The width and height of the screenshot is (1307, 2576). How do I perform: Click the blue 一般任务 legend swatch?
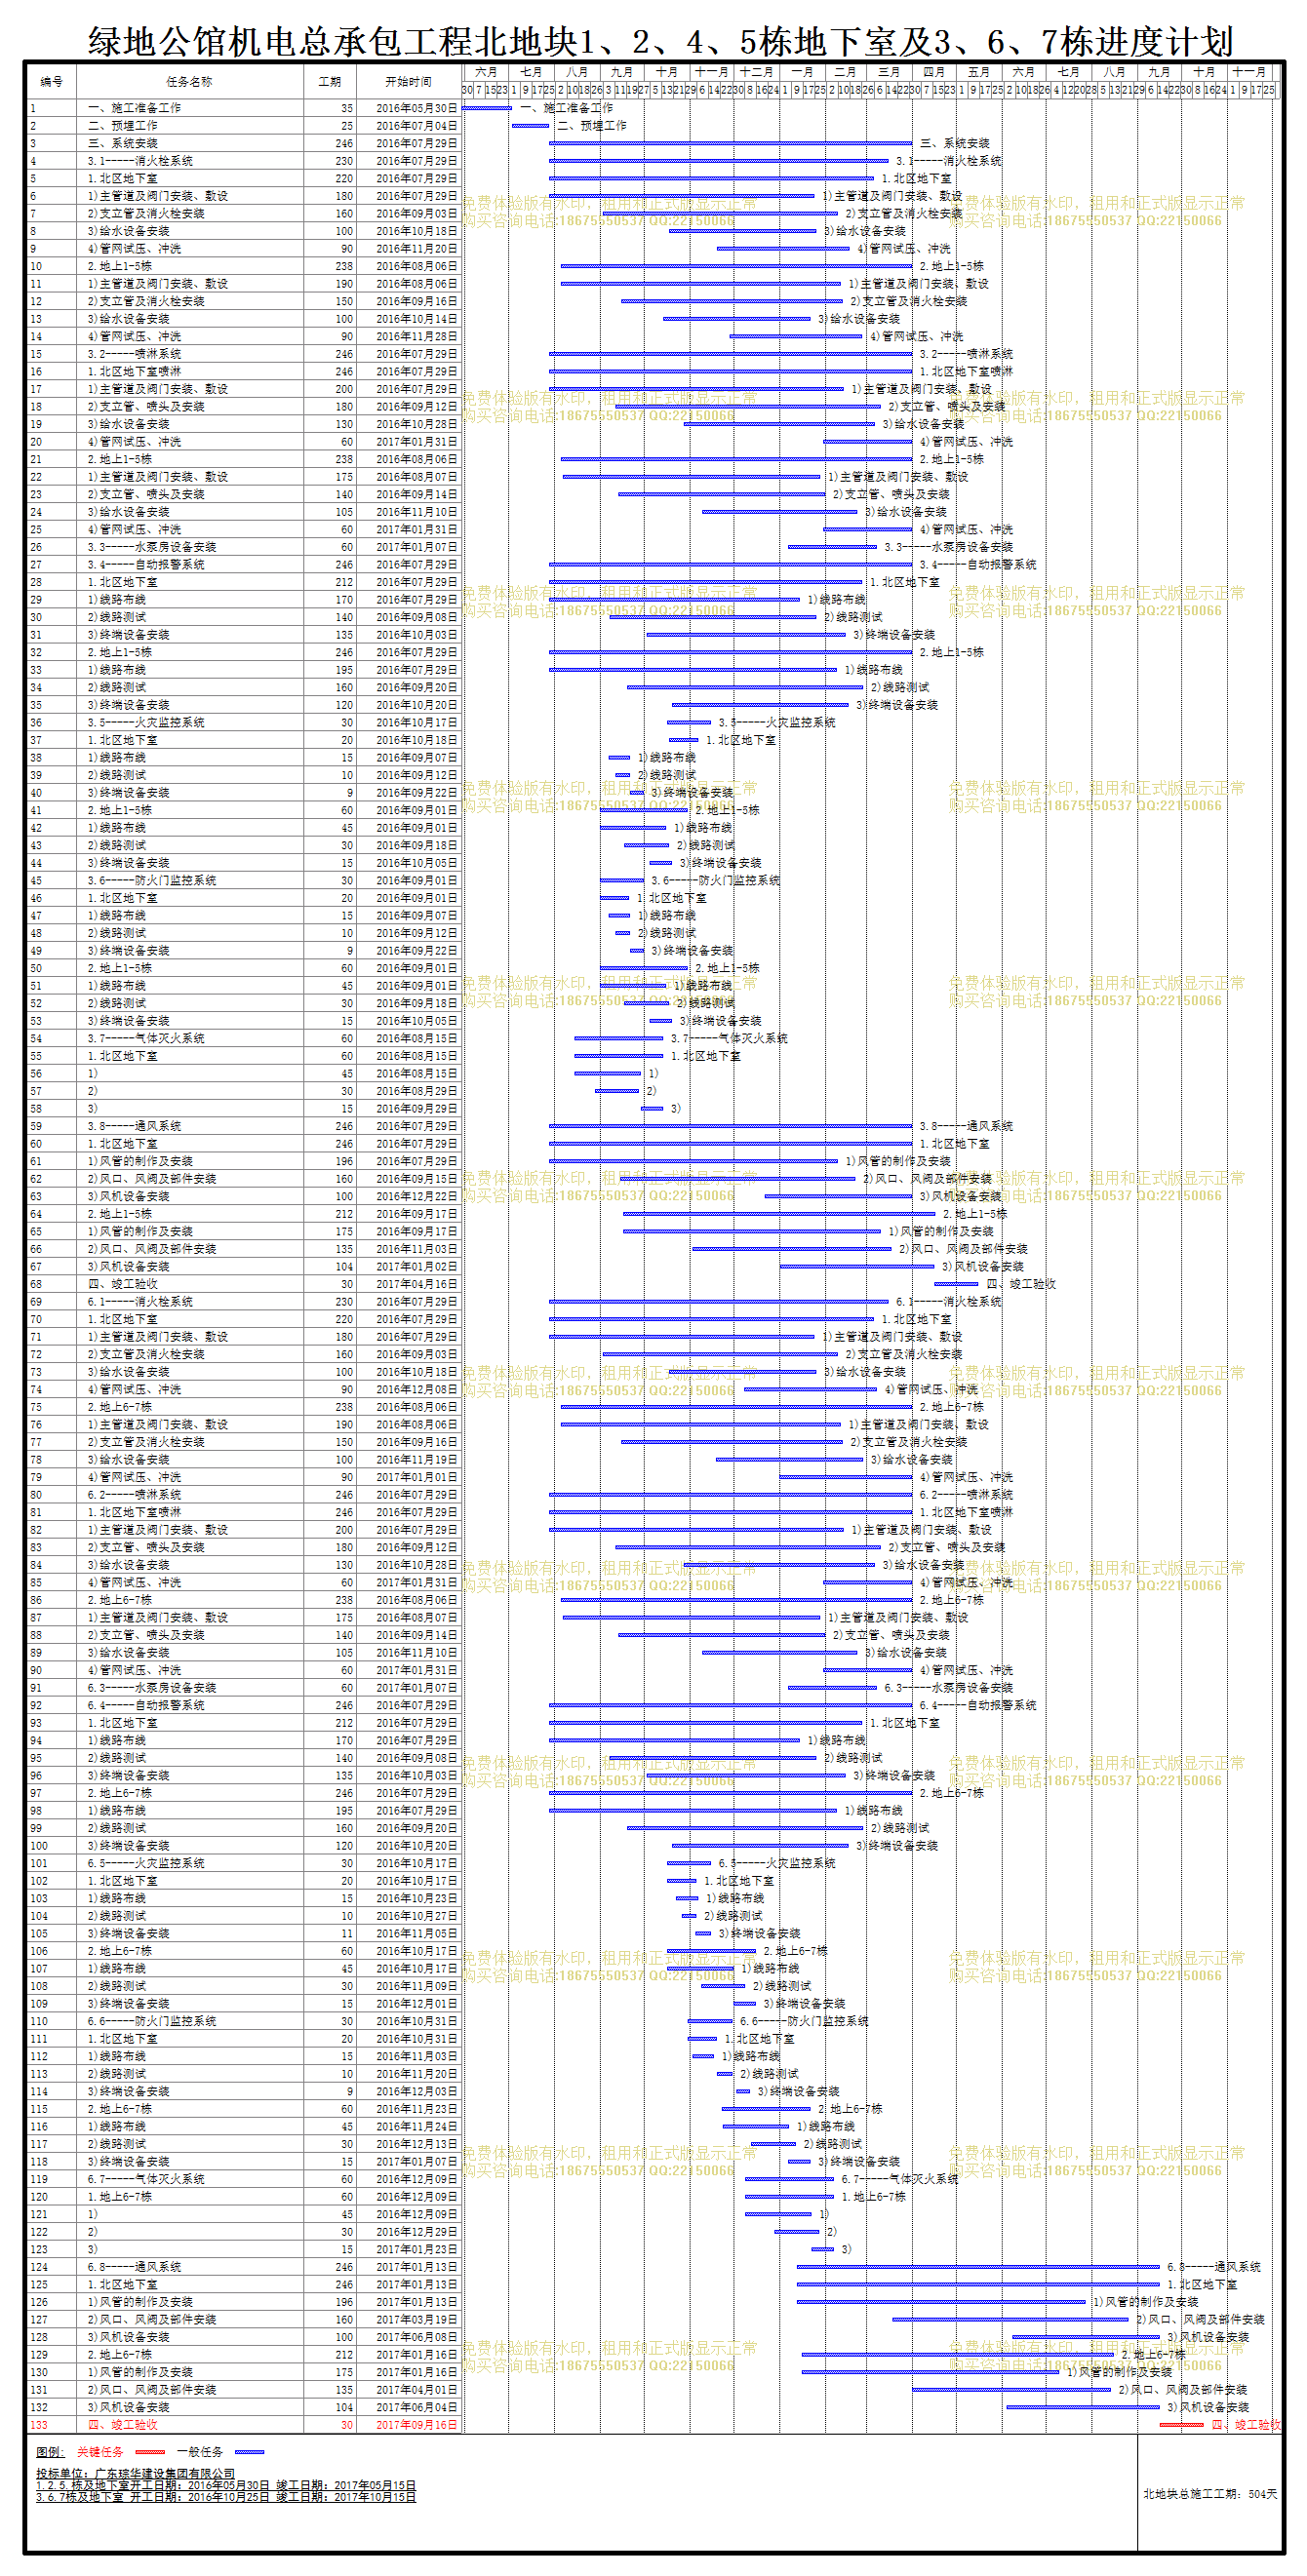(249, 2452)
